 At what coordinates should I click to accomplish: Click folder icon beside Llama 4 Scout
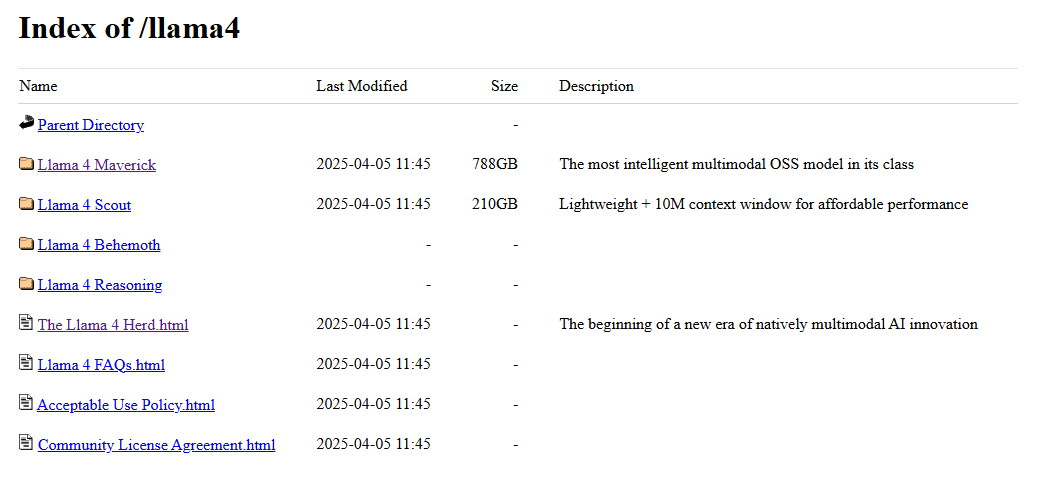point(26,204)
